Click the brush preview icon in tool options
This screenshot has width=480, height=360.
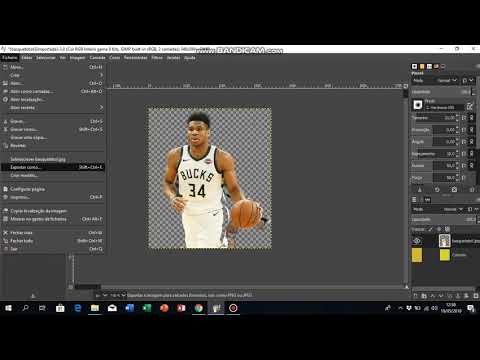click(418, 105)
